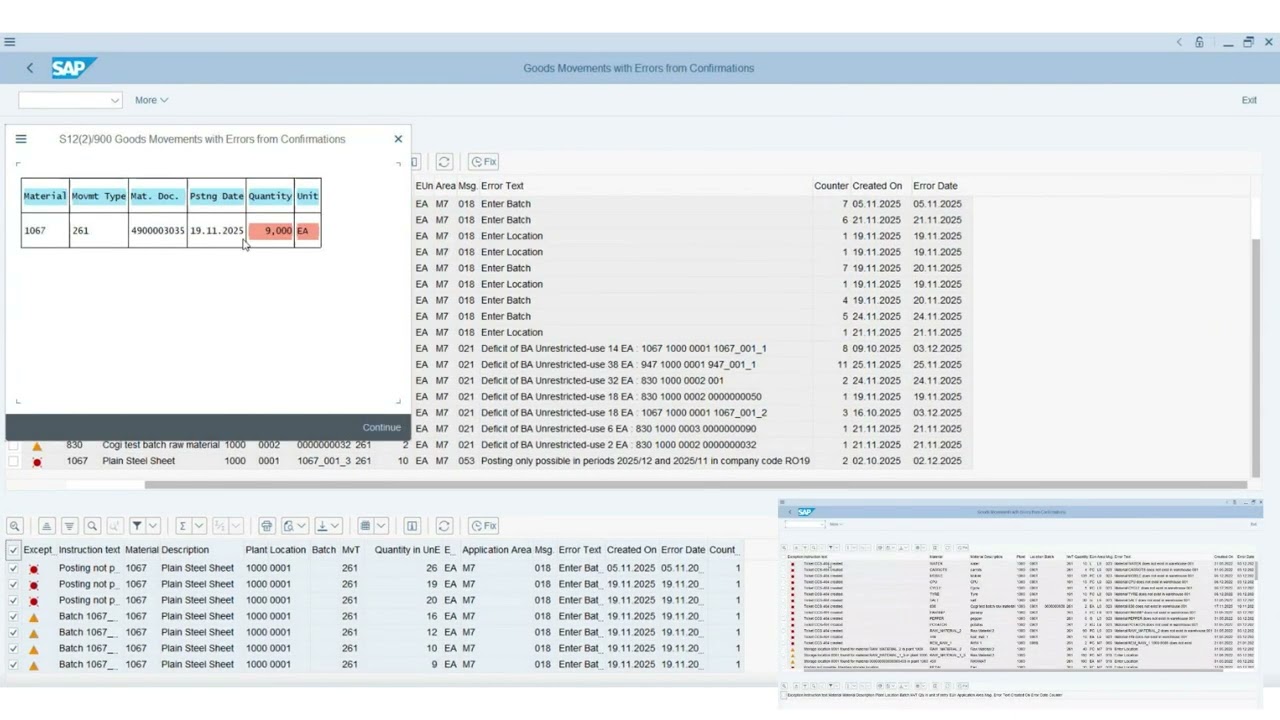Viewport: 1280px width, 720px height.
Task: Uncheck the row with quantity 12
Action: click(x=13, y=632)
